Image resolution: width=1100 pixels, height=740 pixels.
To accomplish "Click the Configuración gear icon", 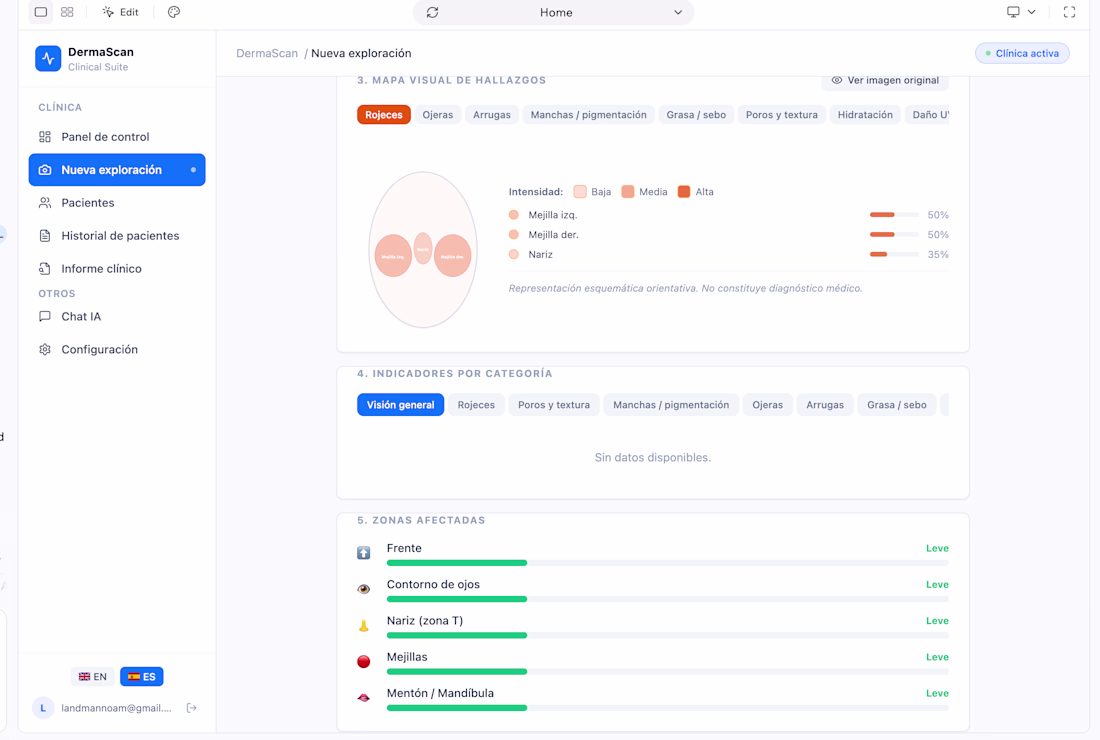I will (45, 349).
